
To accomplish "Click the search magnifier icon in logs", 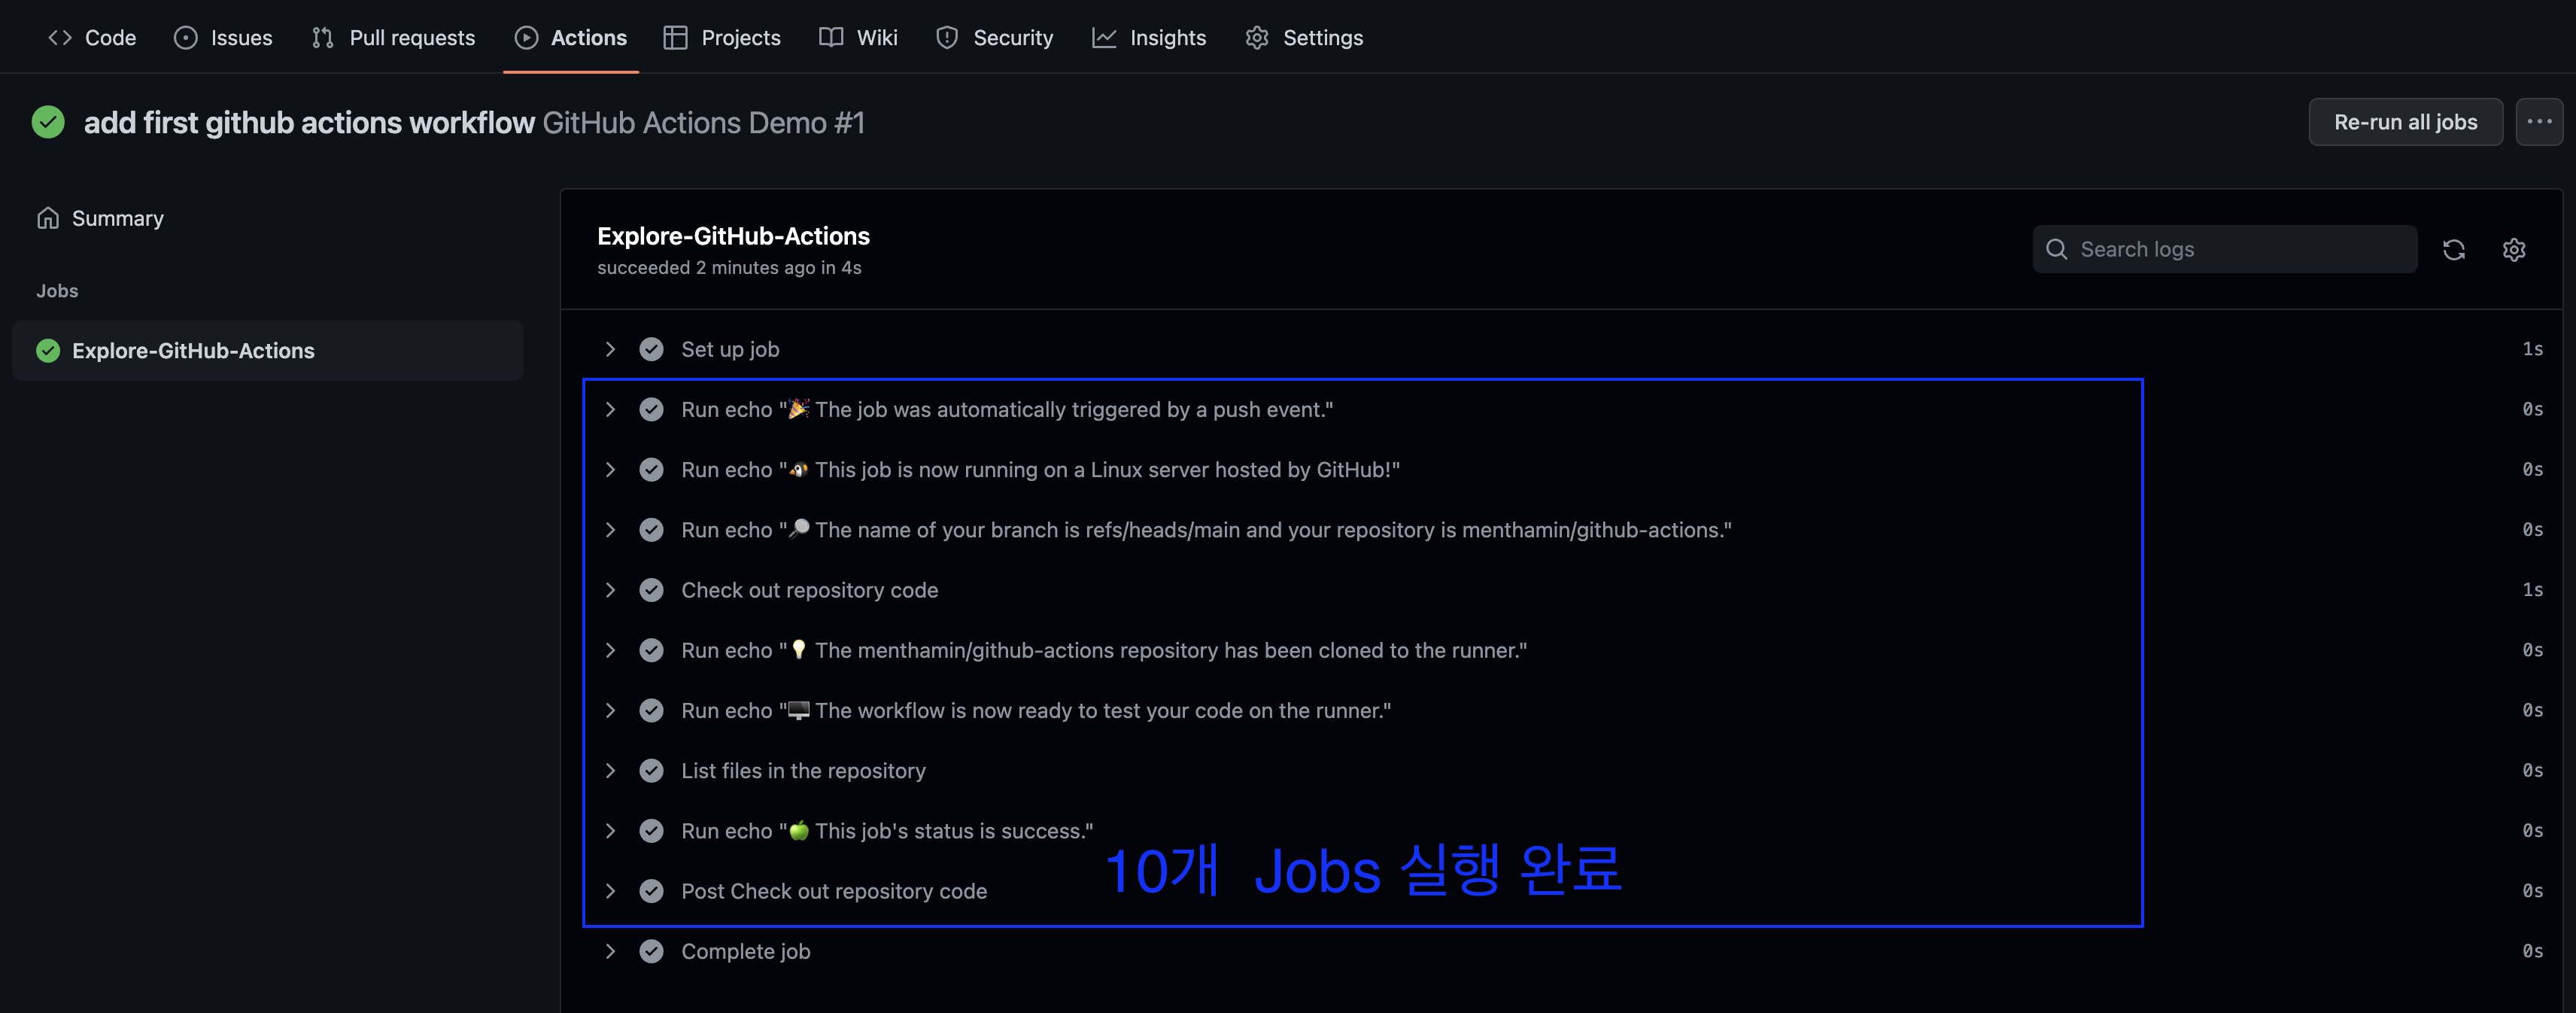I will click(x=2056, y=249).
